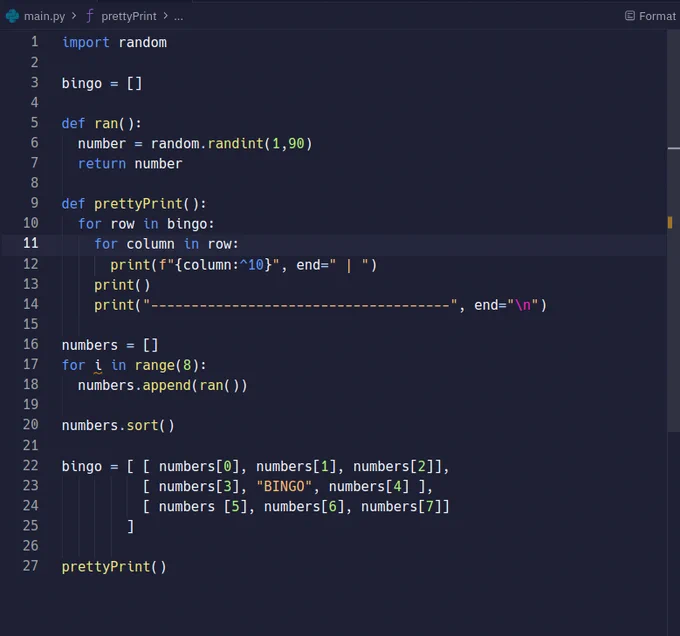This screenshot has height=636, width=680.
Task: Click 'bingo = []' on line 3
Action: pos(101,83)
